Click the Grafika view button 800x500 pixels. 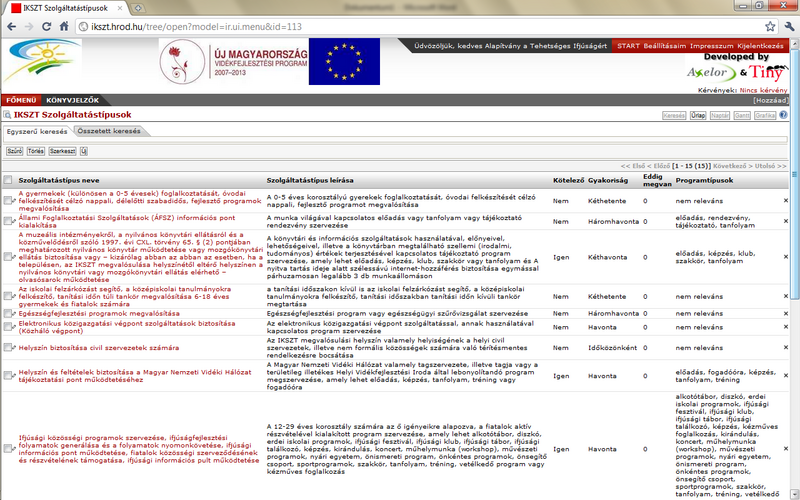point(765,115)
